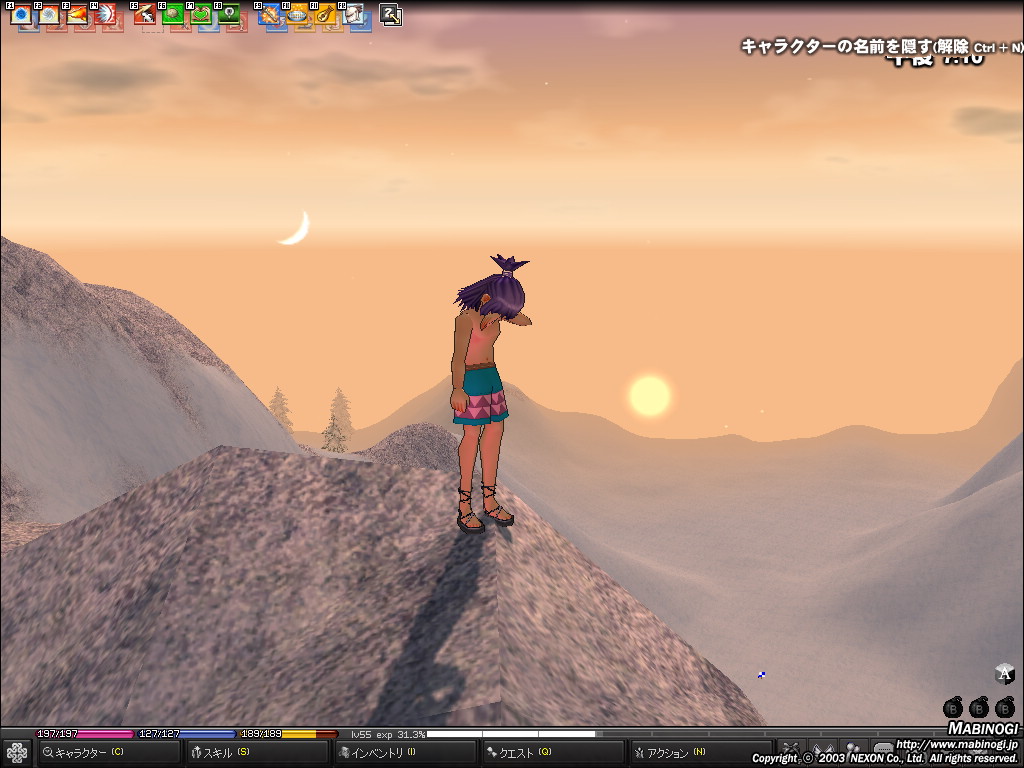Click the middle bomb 'B' icon
The image size is (1024, 768).
(x=979, y=707)
